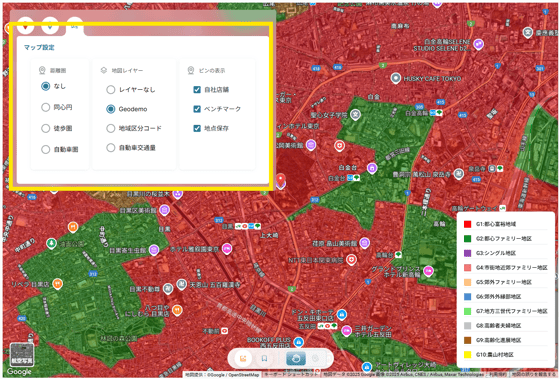Switch to 航空写真 aerial photo view
This screenshot has width=560, height=379.
pos(22,355)
